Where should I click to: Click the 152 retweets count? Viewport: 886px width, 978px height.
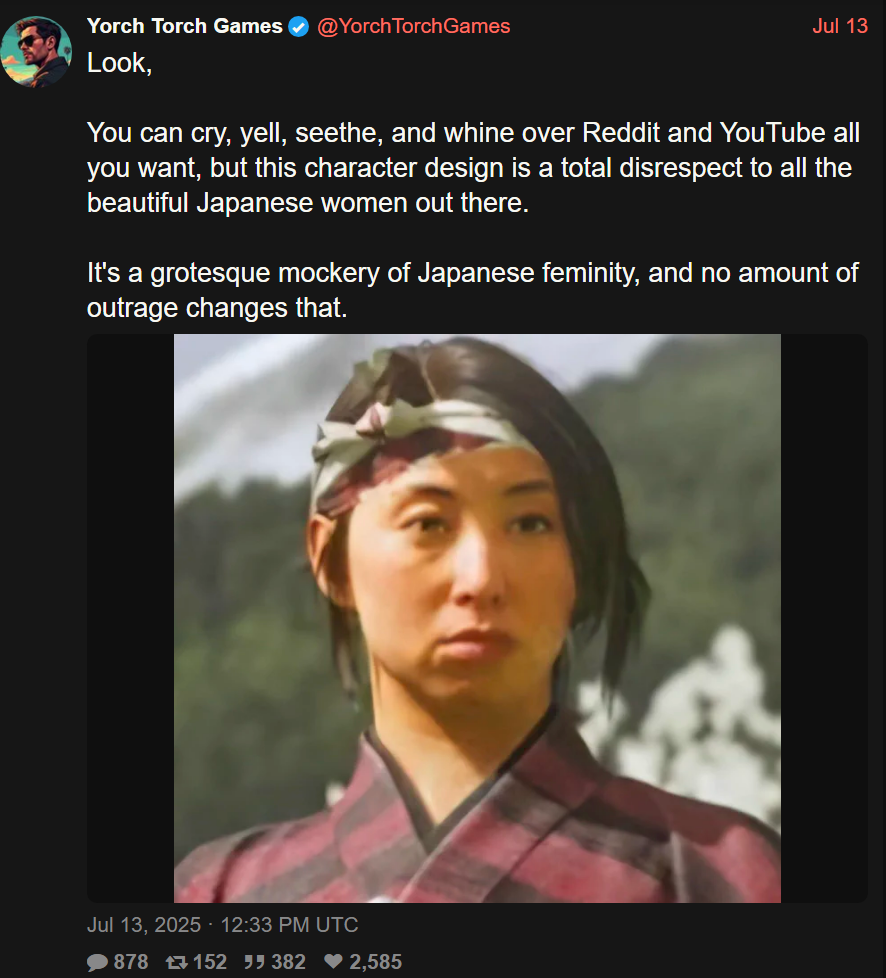tap(210, 962)
